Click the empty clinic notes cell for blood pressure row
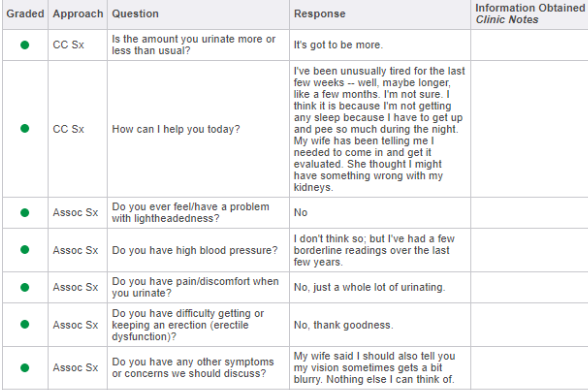Viewport: 588px width, 390px height. [529, 250]
